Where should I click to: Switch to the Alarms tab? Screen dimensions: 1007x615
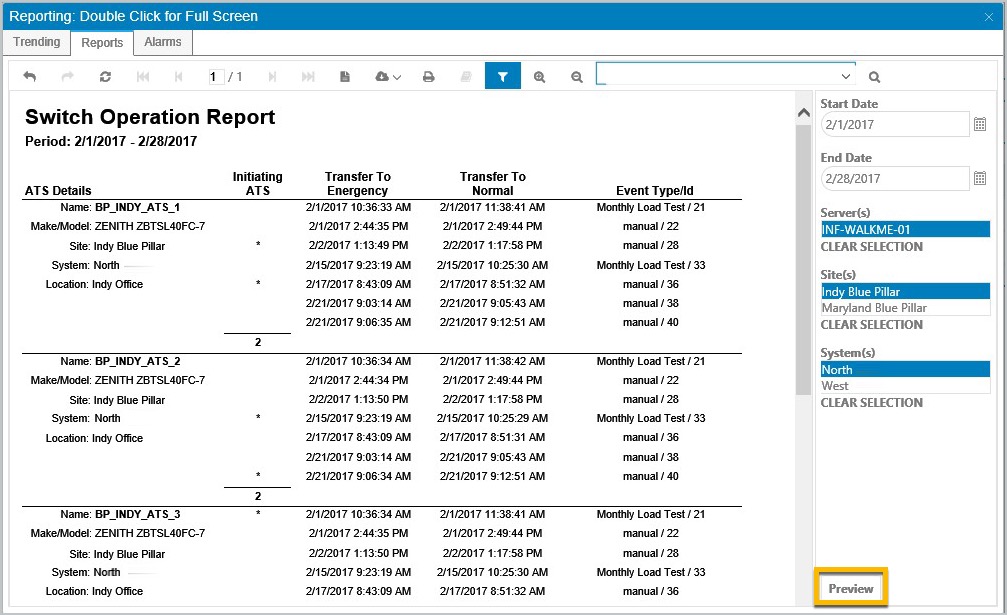point(162,42)
